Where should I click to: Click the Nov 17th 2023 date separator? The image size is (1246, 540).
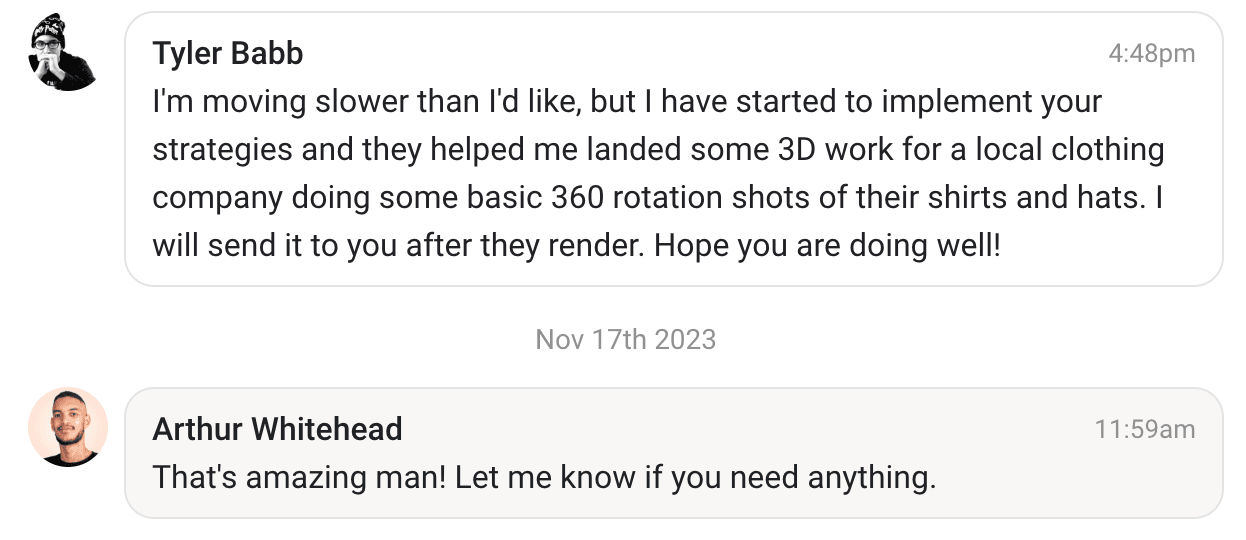click(626, 339)
